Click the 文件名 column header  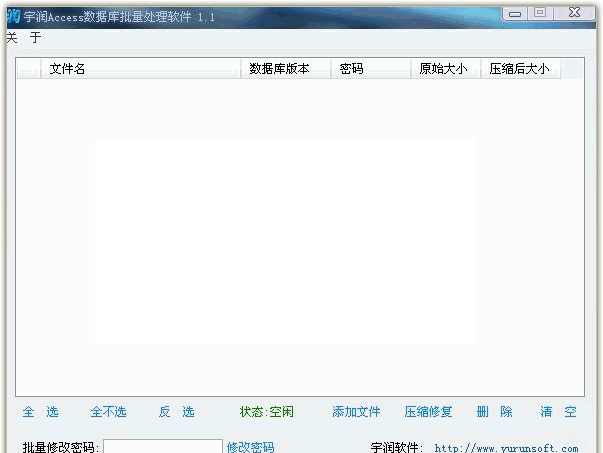140,69
